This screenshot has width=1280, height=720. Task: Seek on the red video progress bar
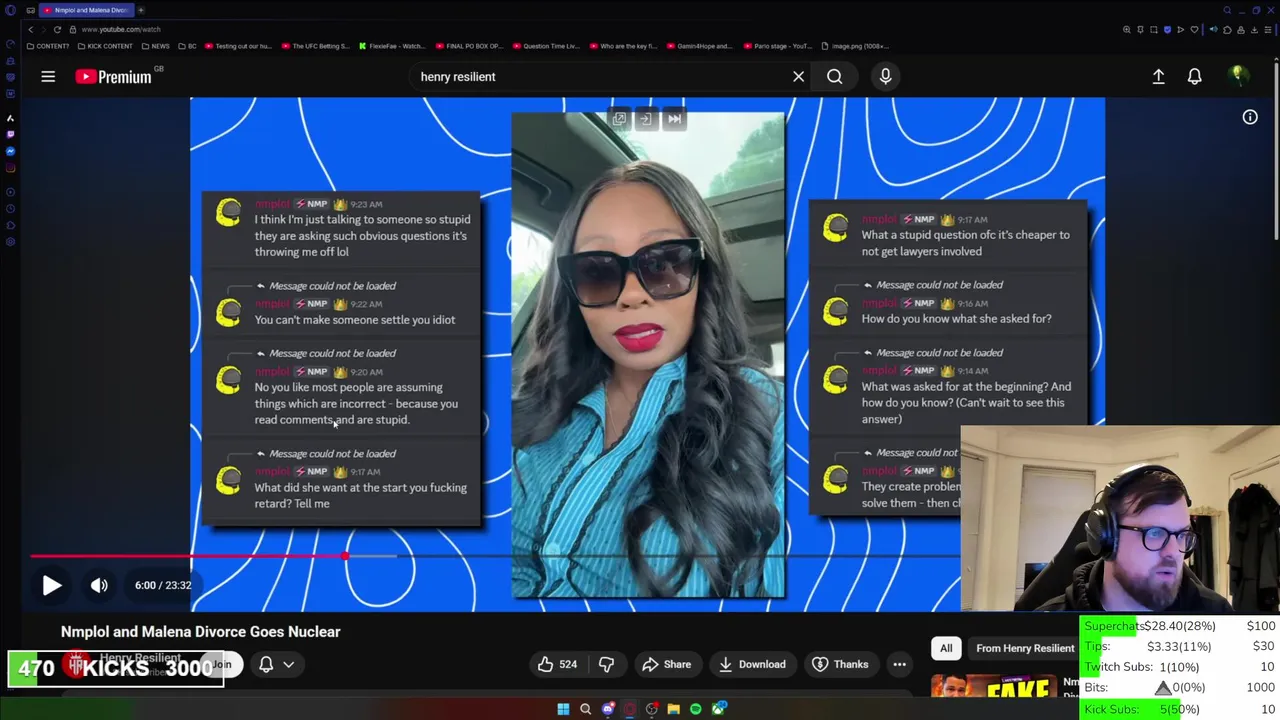click(x=188, y=556)
